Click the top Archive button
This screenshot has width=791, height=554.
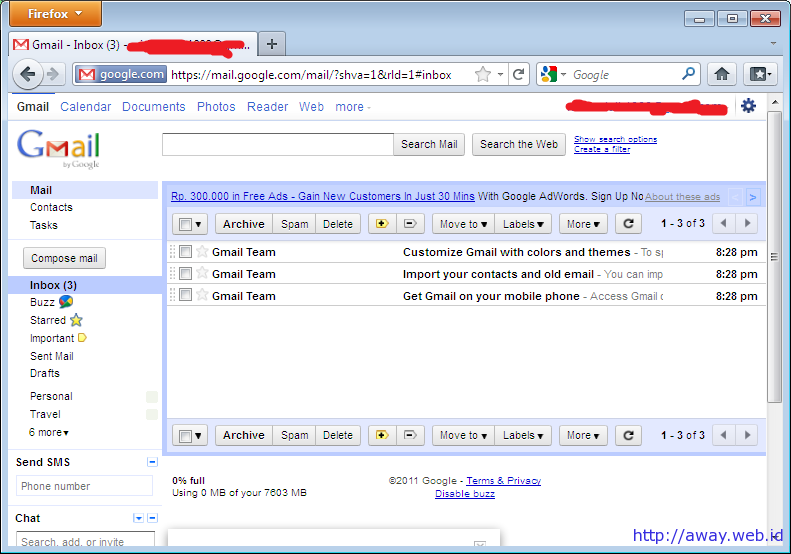[x=244, y=224]
